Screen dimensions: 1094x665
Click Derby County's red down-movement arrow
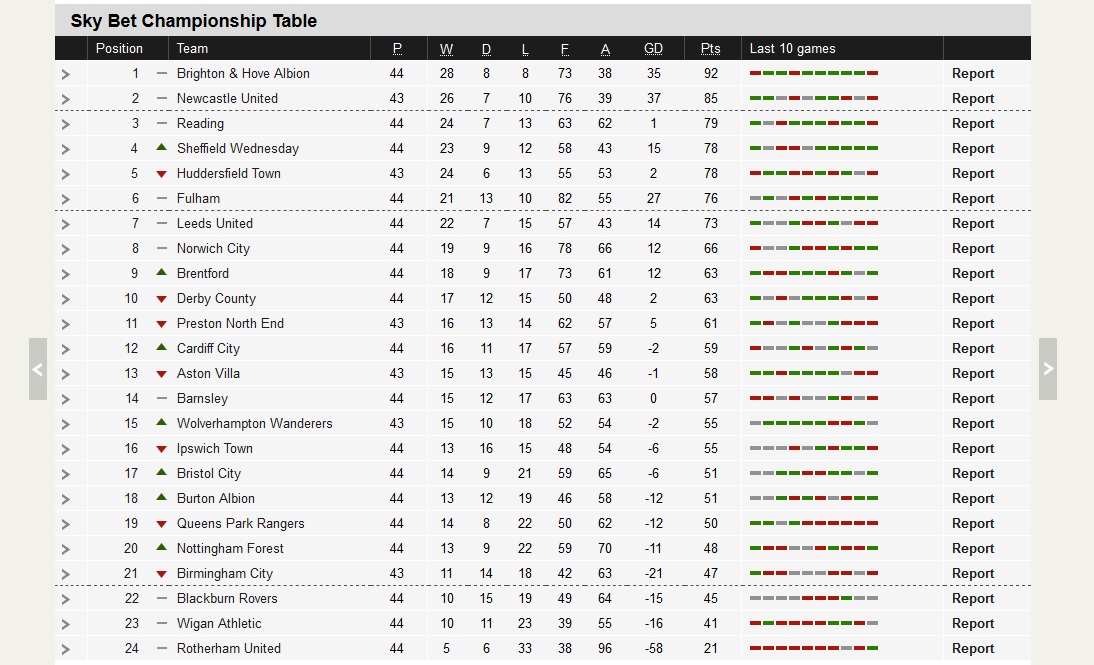point(161,299)
